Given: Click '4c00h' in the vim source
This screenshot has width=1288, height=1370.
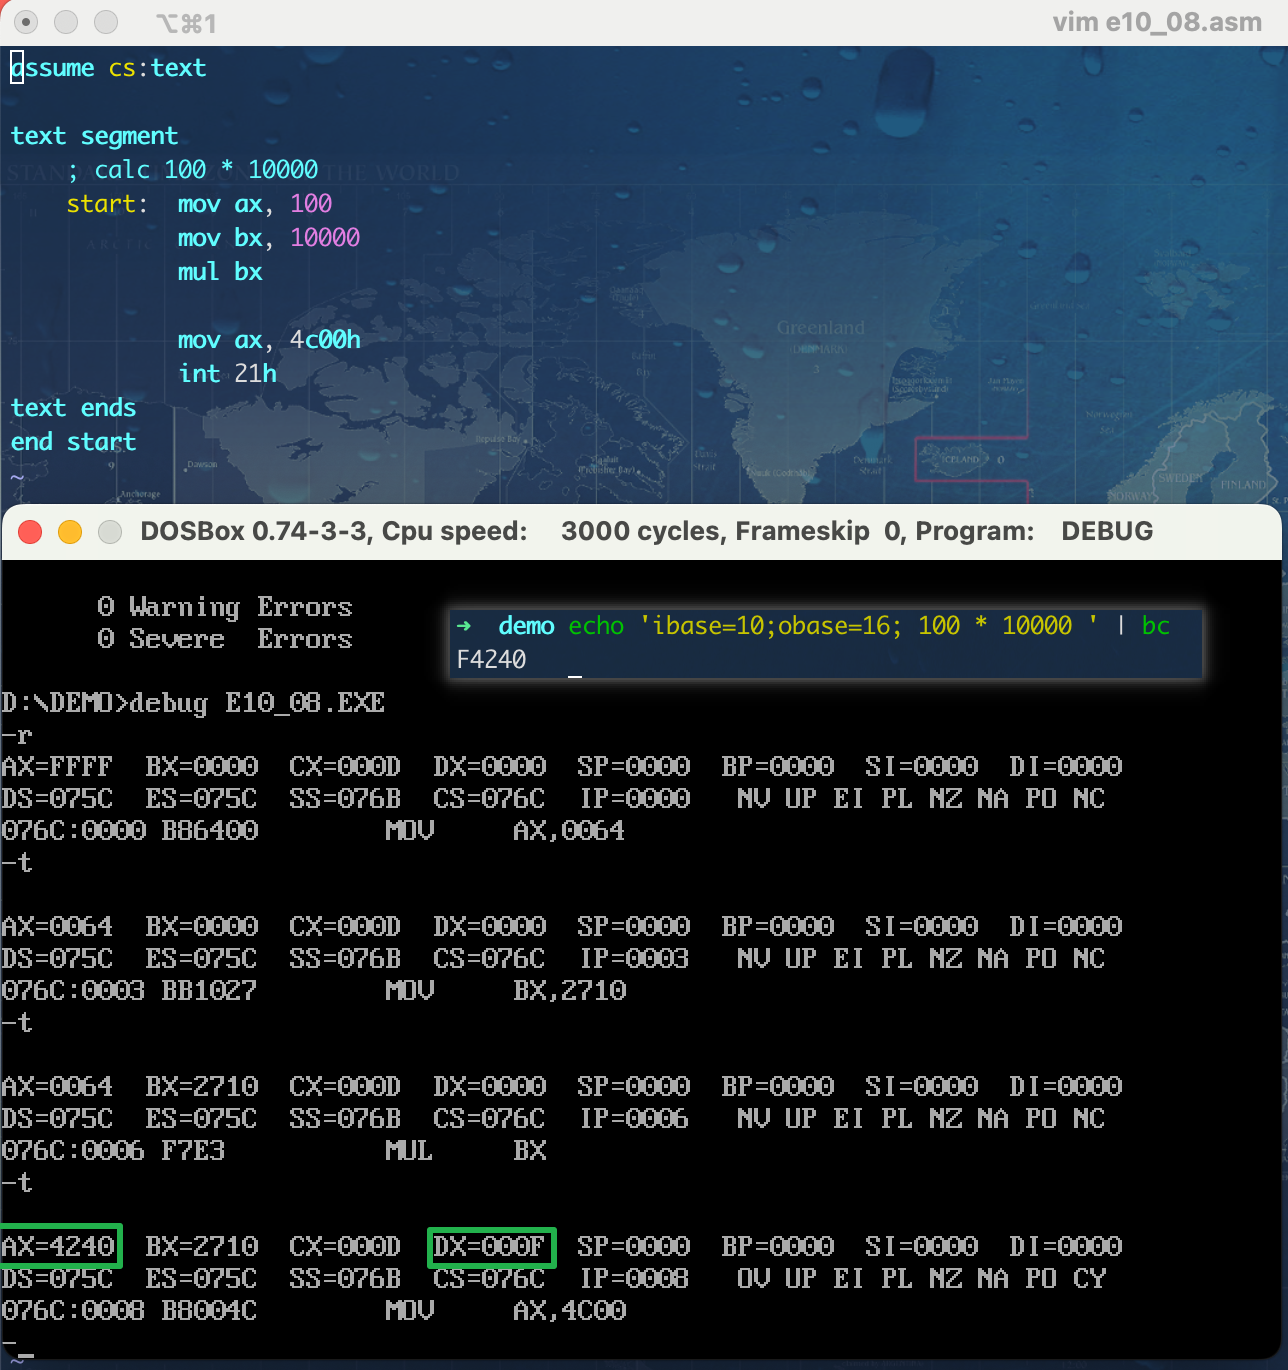Looking at the screenshot, I should pyautogui.click(x=325, y=340).
